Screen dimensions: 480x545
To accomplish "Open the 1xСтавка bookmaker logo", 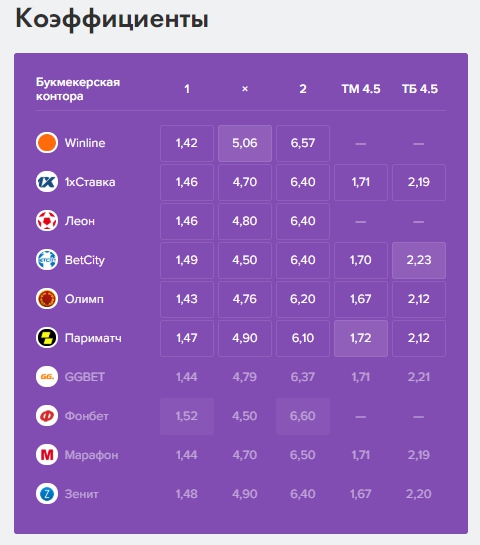I will 47,182.
